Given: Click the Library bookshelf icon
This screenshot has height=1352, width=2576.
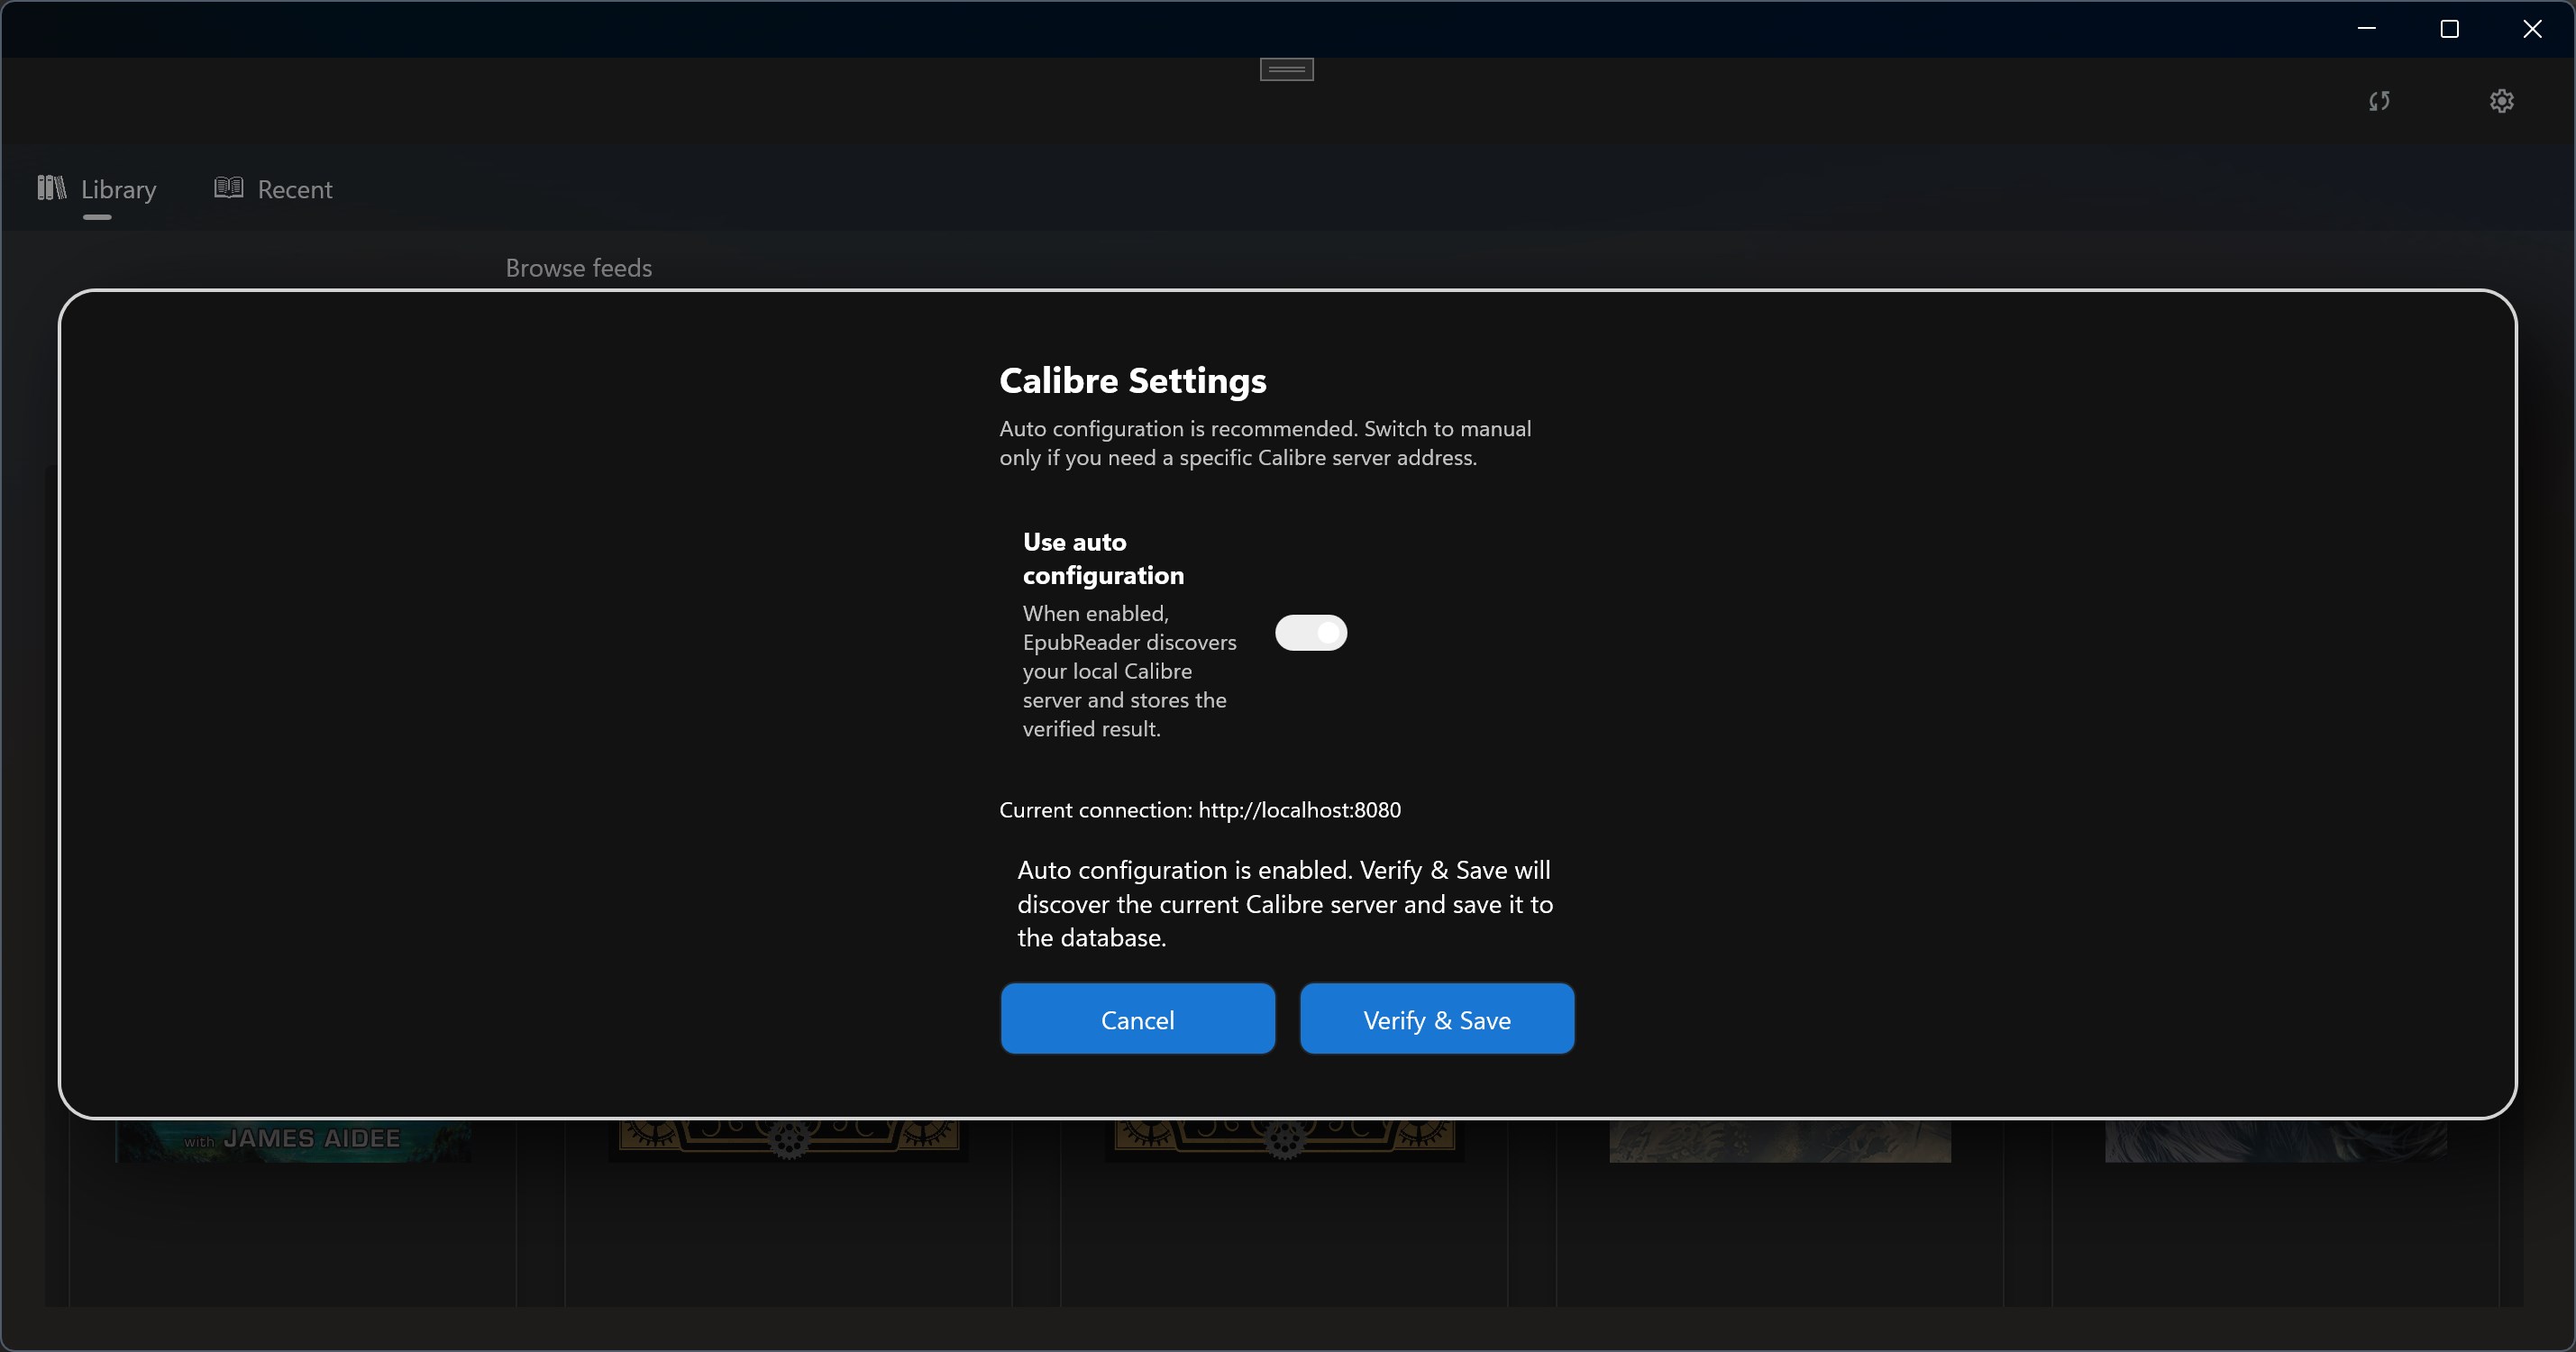Looking at the screenshot, I should (x=52, y=188).
